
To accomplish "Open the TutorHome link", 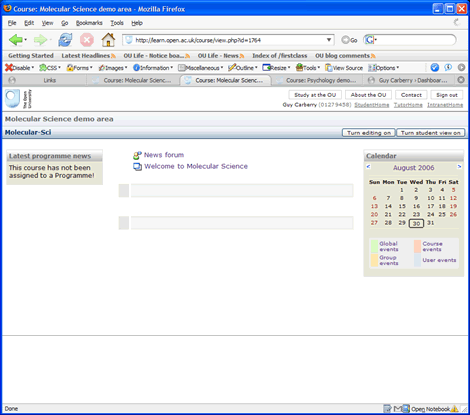I will point(408,105).
